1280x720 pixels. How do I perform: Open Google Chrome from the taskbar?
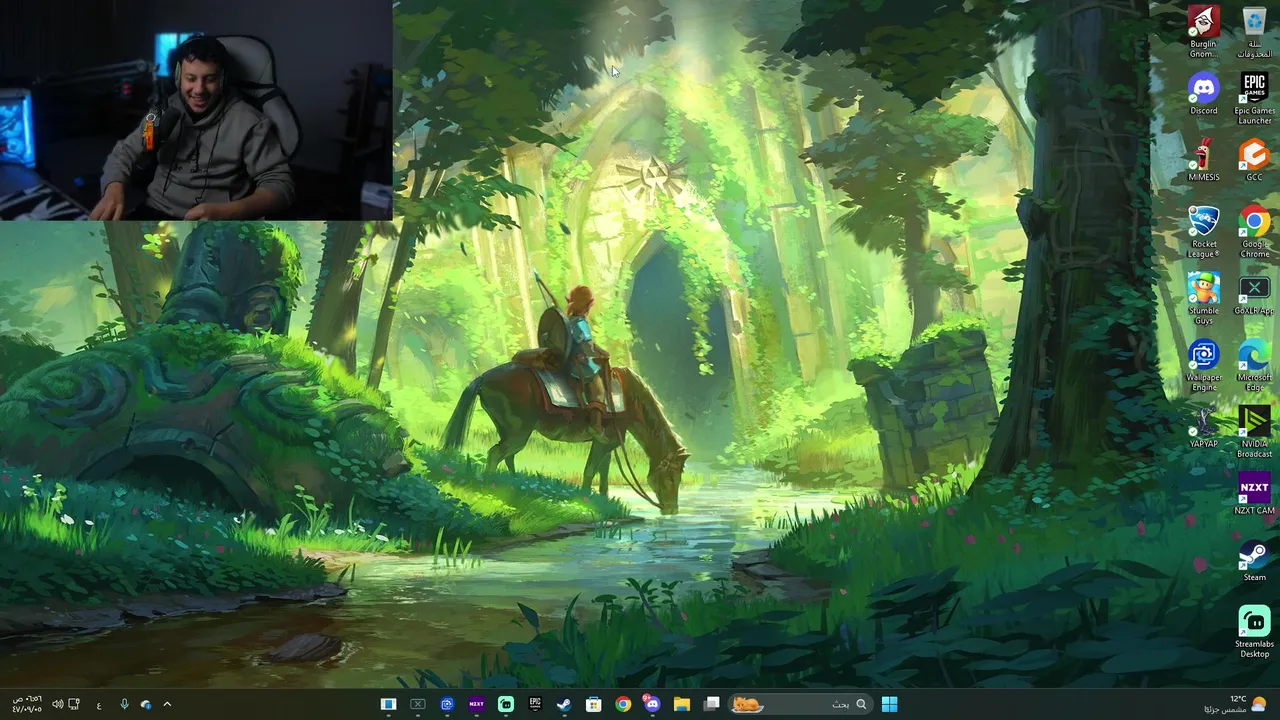click(623, 704)
